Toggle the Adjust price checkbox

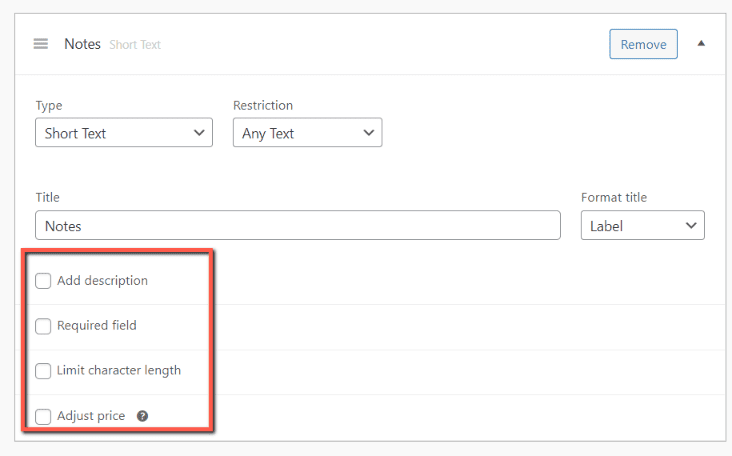tap(43, 416)
